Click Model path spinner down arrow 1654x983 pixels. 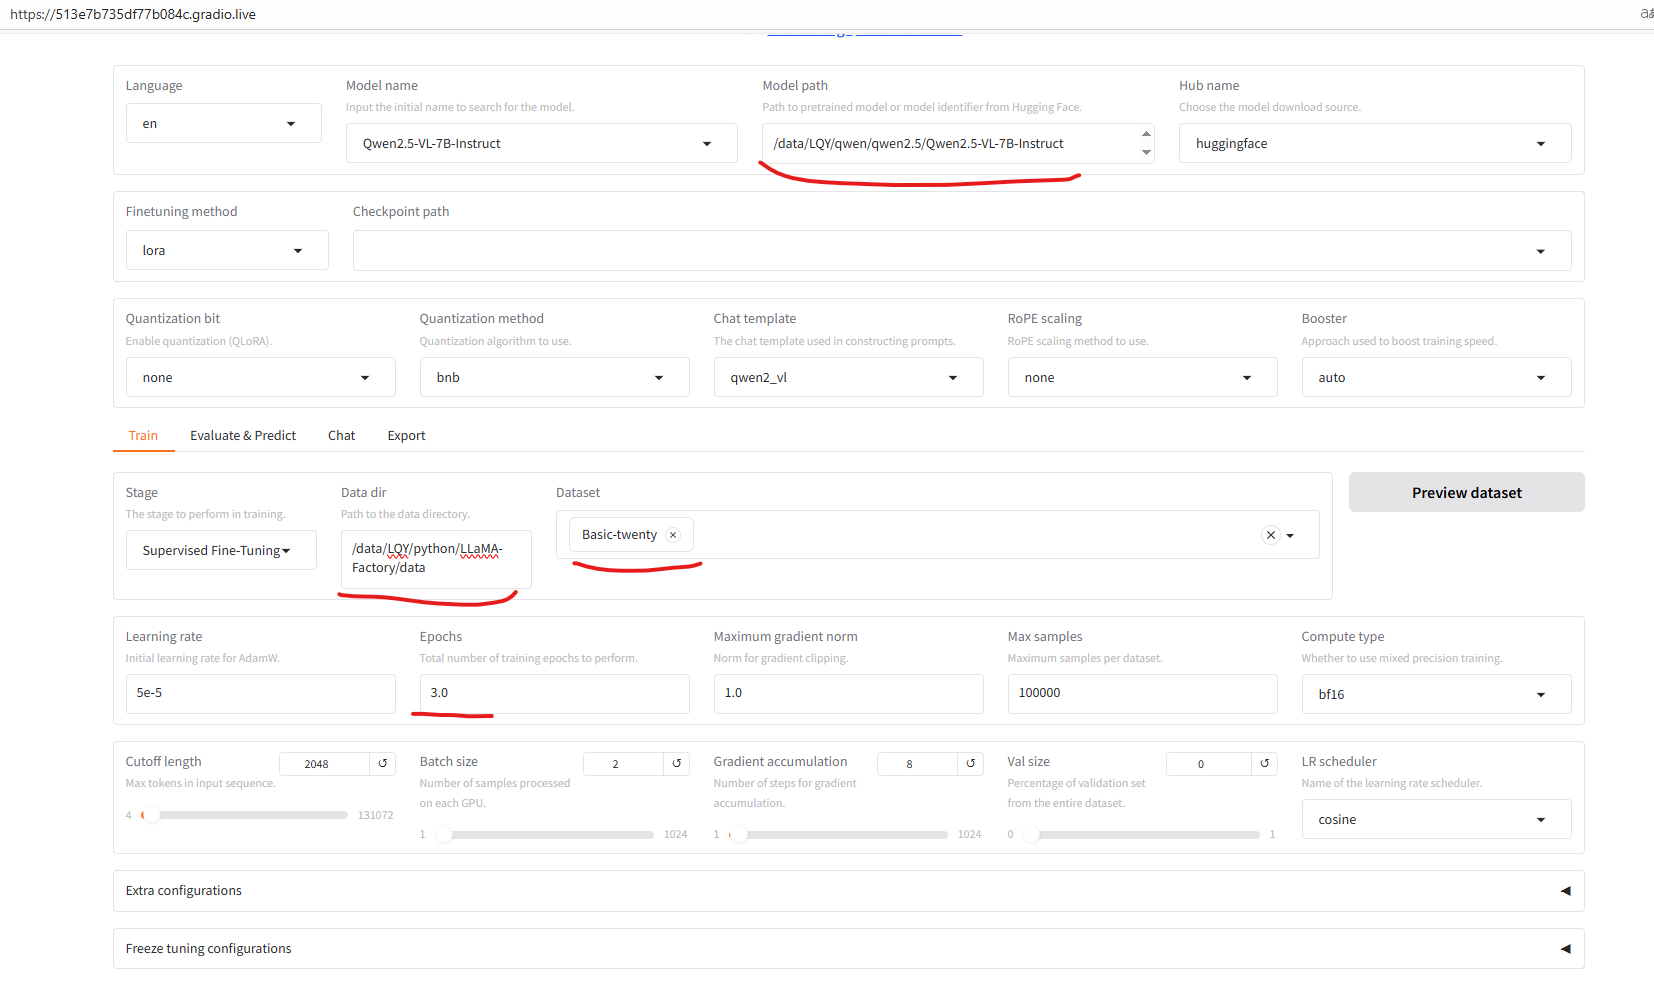tap(1146, 152)
